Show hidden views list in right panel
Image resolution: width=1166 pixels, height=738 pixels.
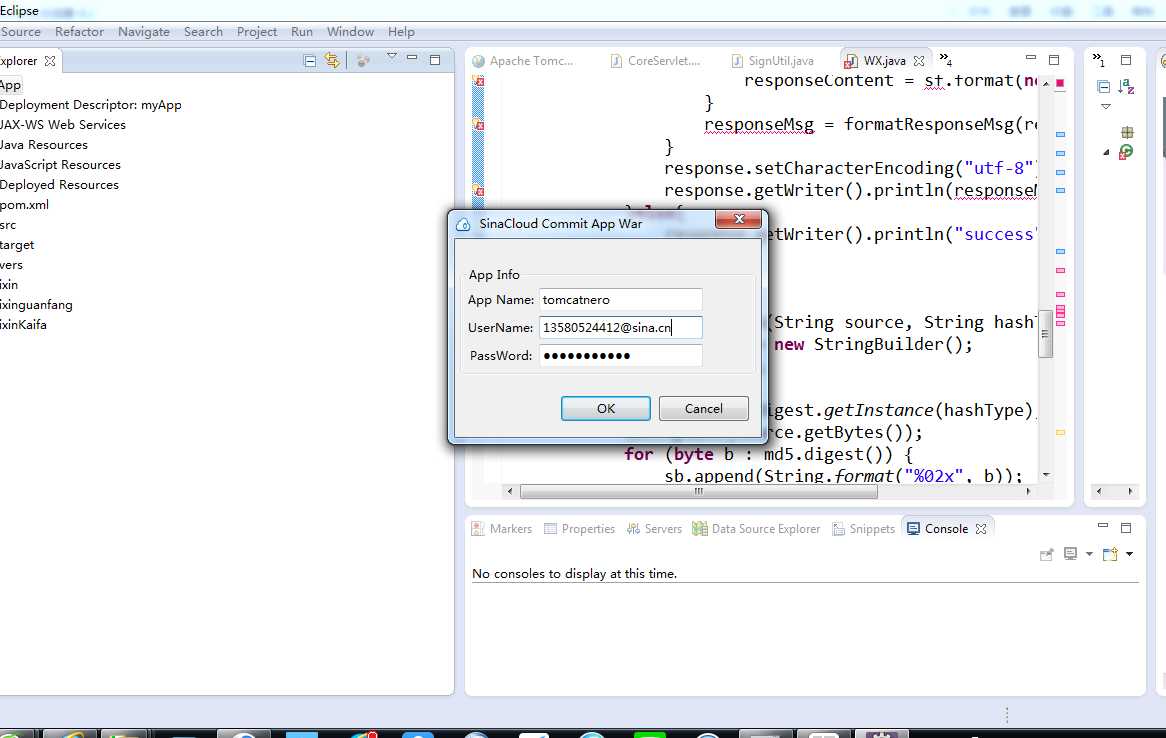[1098, 60]
